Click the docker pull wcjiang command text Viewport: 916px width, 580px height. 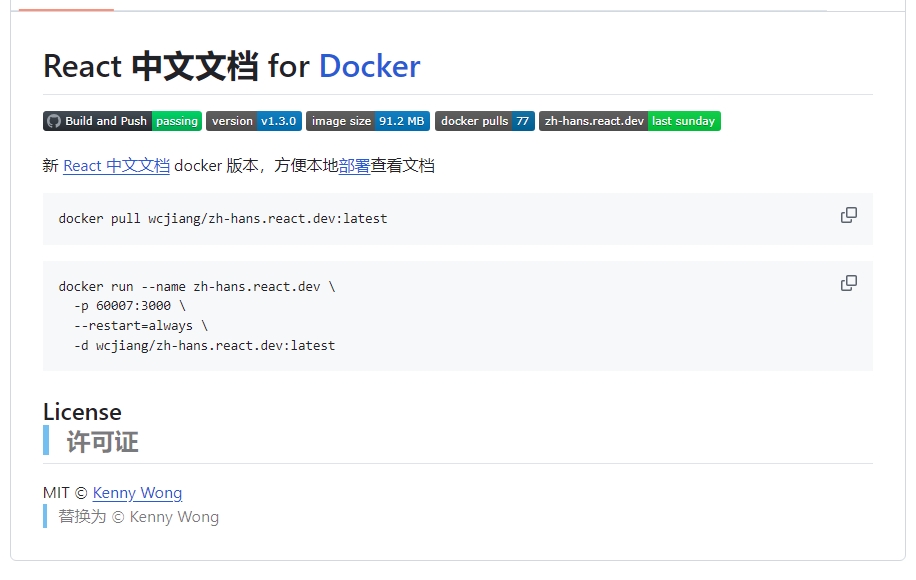pyautogui.click(x=223, y=218)
